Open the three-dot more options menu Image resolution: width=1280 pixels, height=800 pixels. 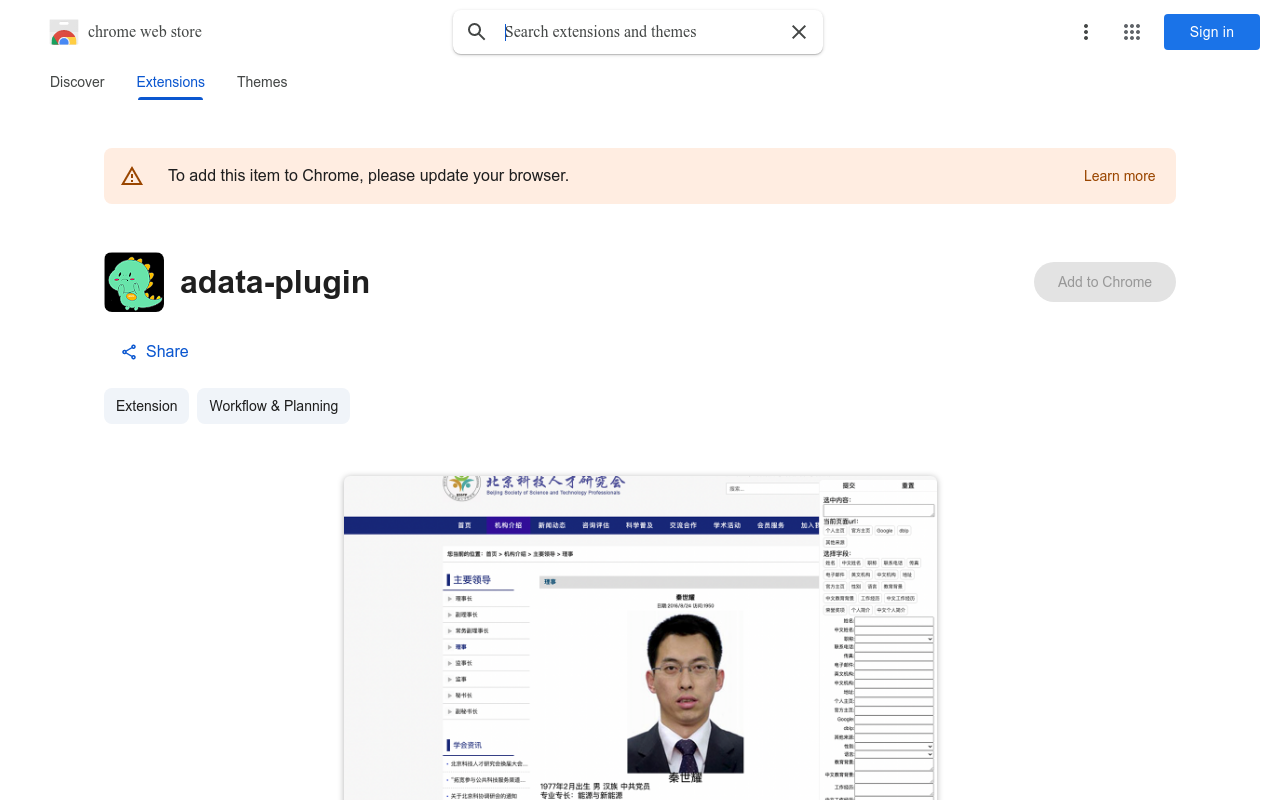(1085, 32)
